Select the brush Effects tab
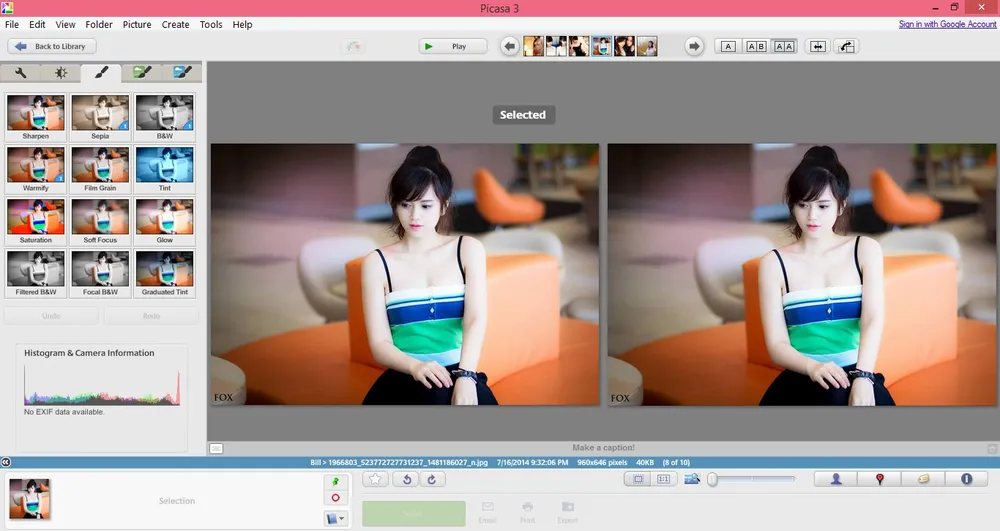The height and width of the screenshot is (531, 1000). pyautogui.click(x=101, y=73)
